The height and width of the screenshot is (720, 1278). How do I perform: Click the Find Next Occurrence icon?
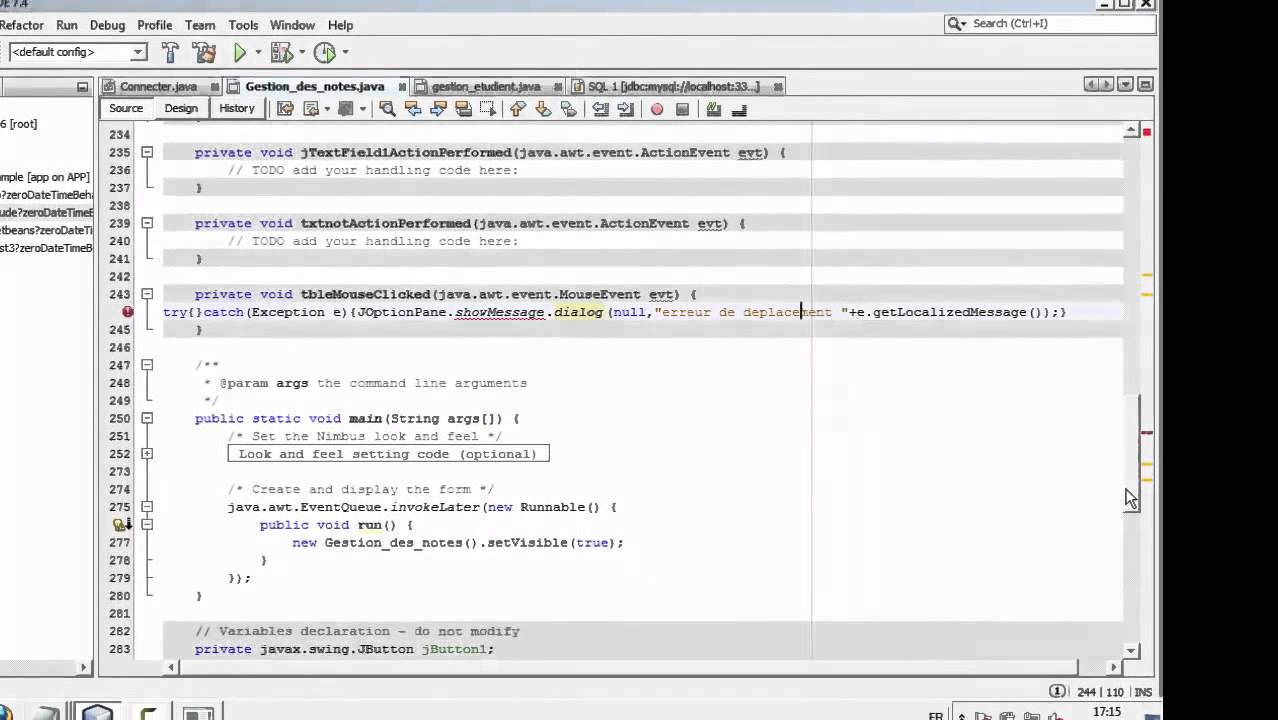(438, 109)
